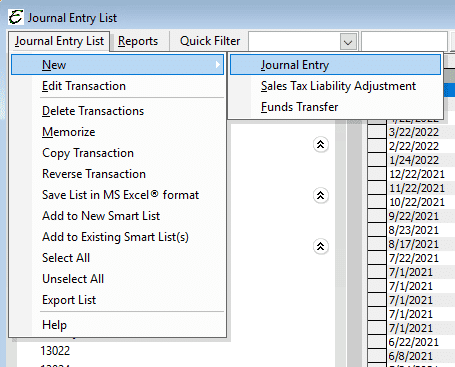
Task: Tick checkbox for 9/22/2021 row
Action: pyautogui.click(x=377, y=216)
